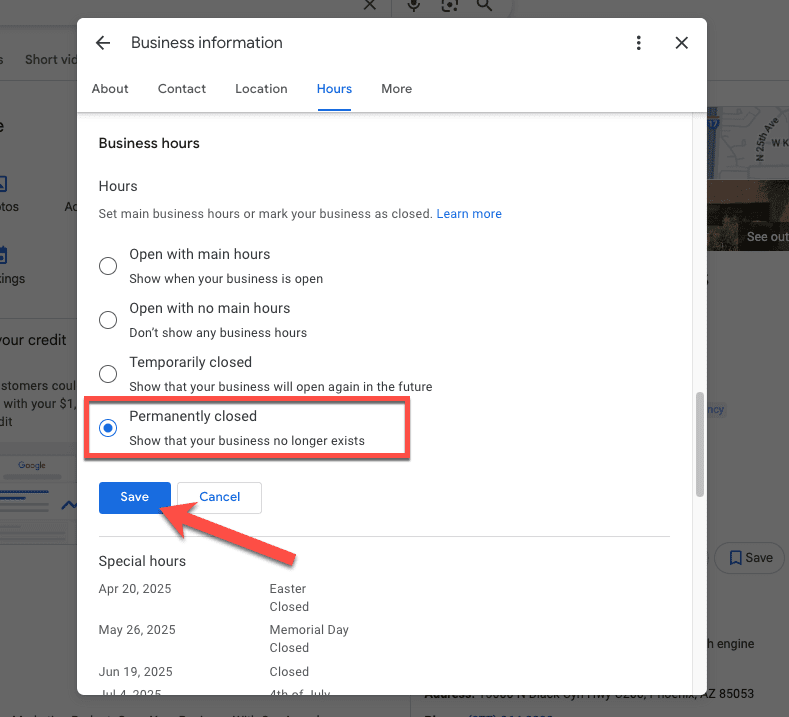Select the Permanently closed radio button
The image size is (789, 717).
click(x=108, y=428)
